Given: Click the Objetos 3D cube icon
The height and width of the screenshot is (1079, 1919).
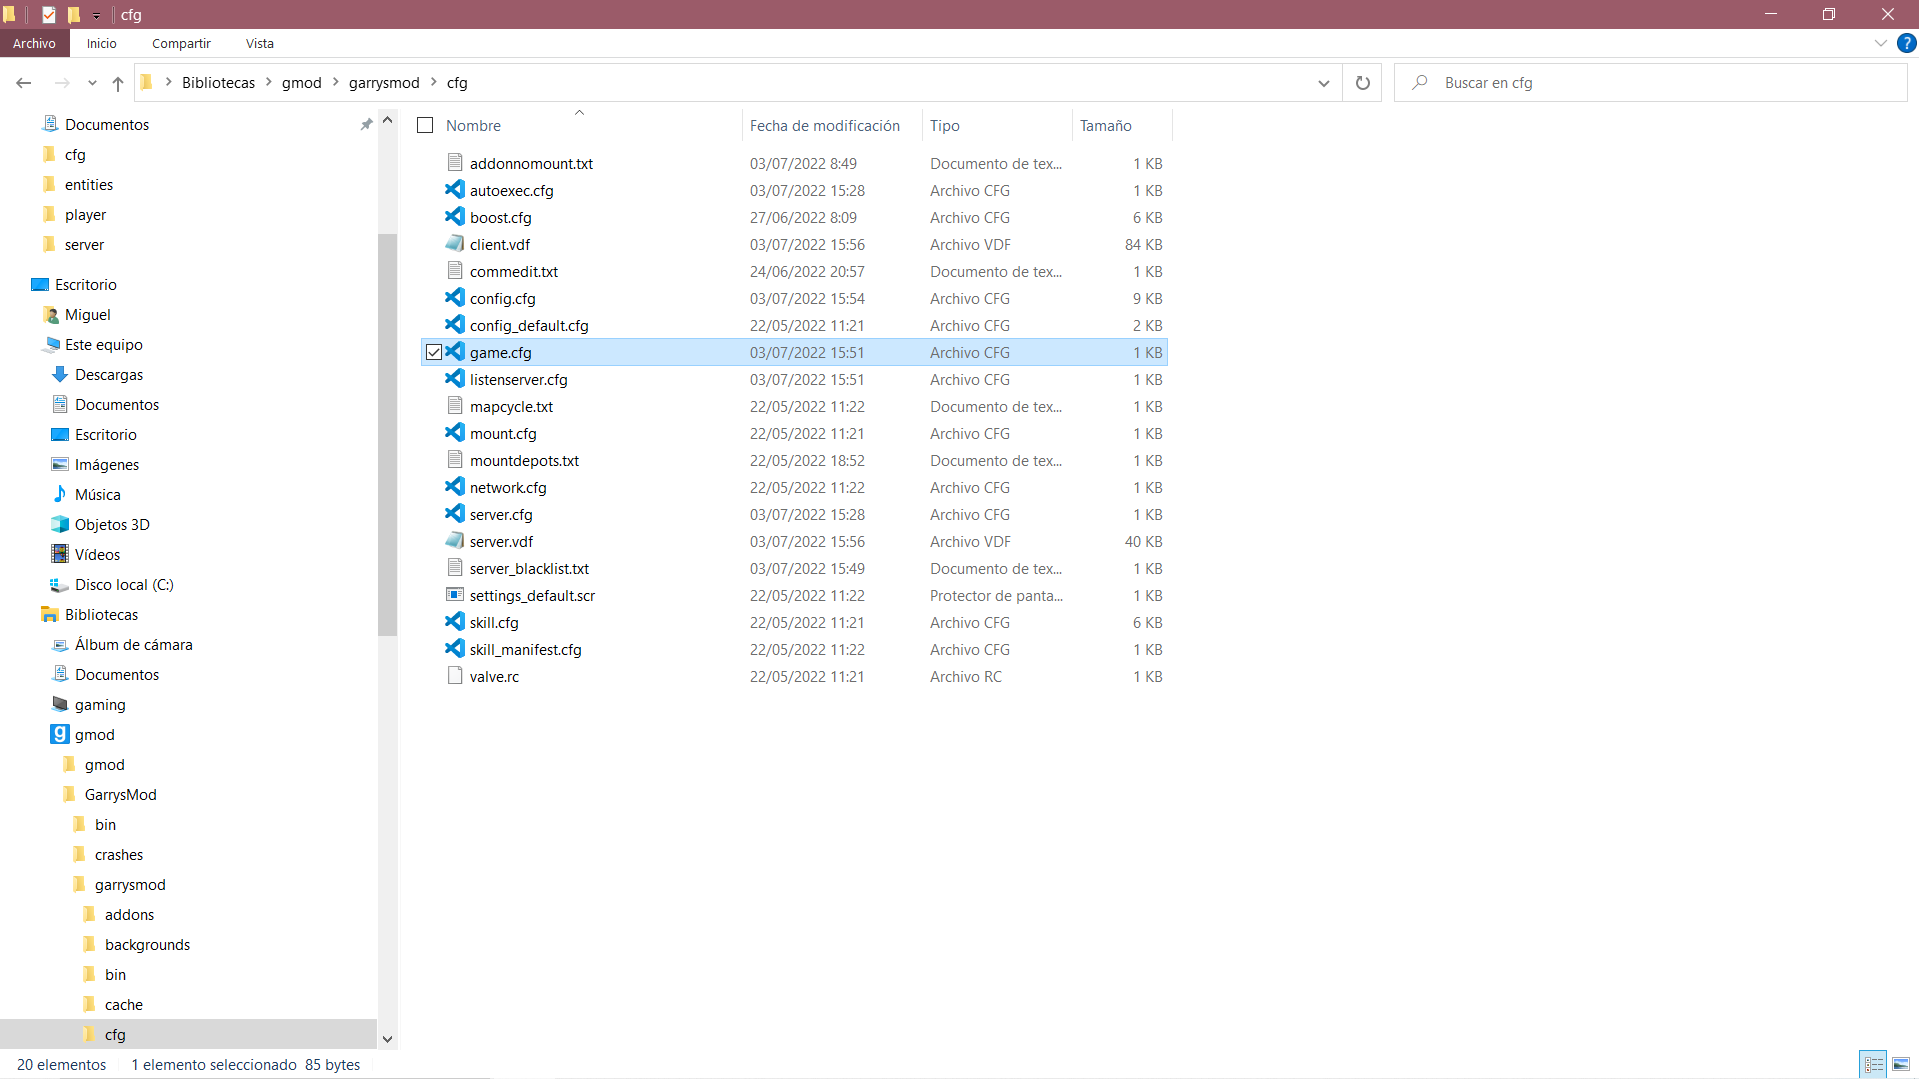Looking at the screenshot, I should (60, 524).
